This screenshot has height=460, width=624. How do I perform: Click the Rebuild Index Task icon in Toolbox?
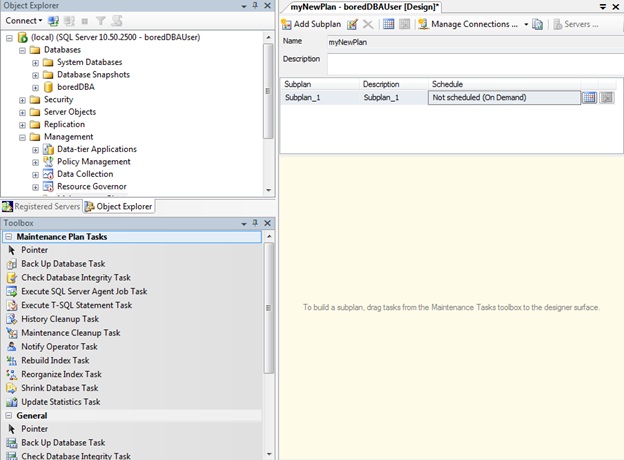pos(11,361)
